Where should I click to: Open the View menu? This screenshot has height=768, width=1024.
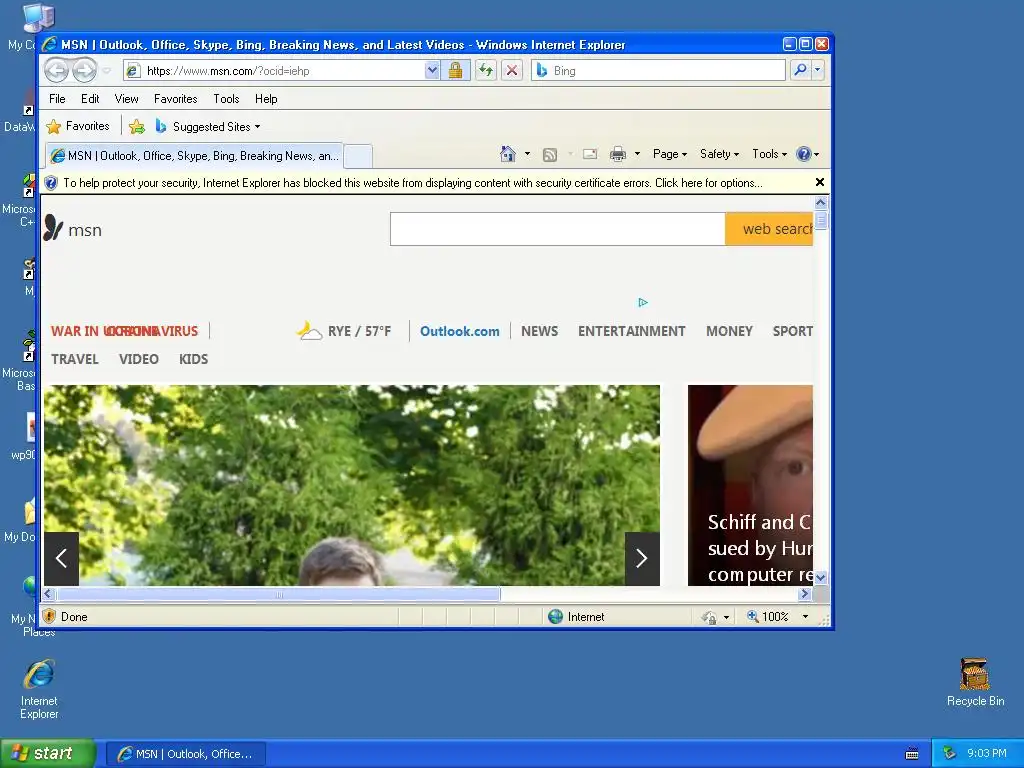coord(126,99)
